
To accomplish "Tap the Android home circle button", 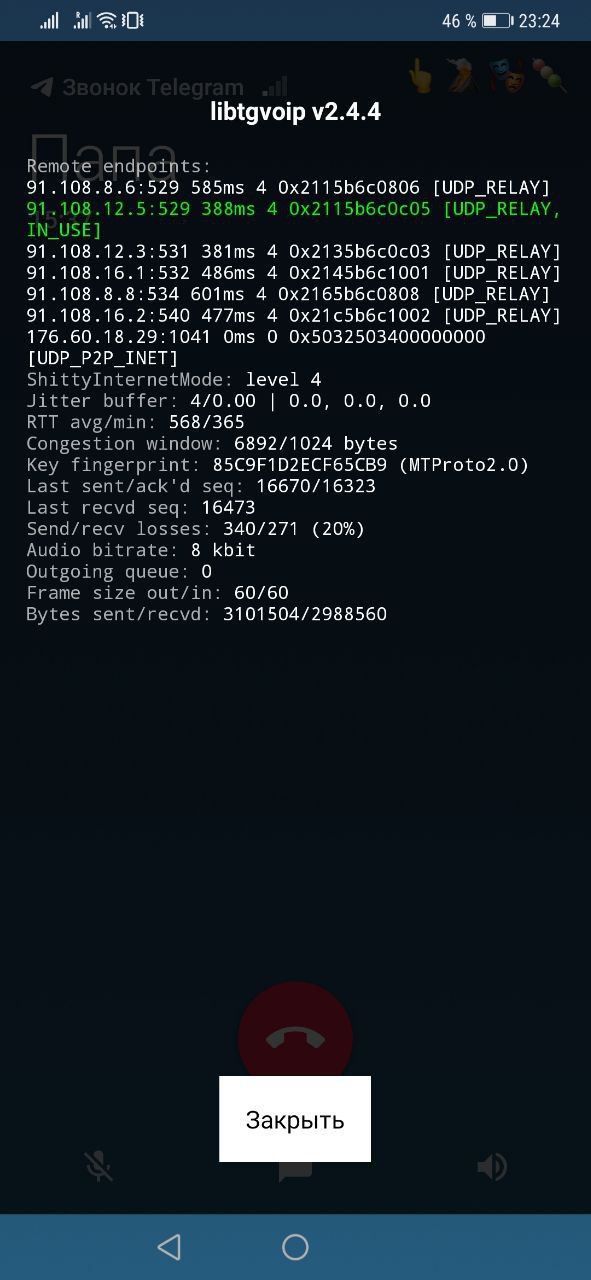I will [x=295, y=1246].
